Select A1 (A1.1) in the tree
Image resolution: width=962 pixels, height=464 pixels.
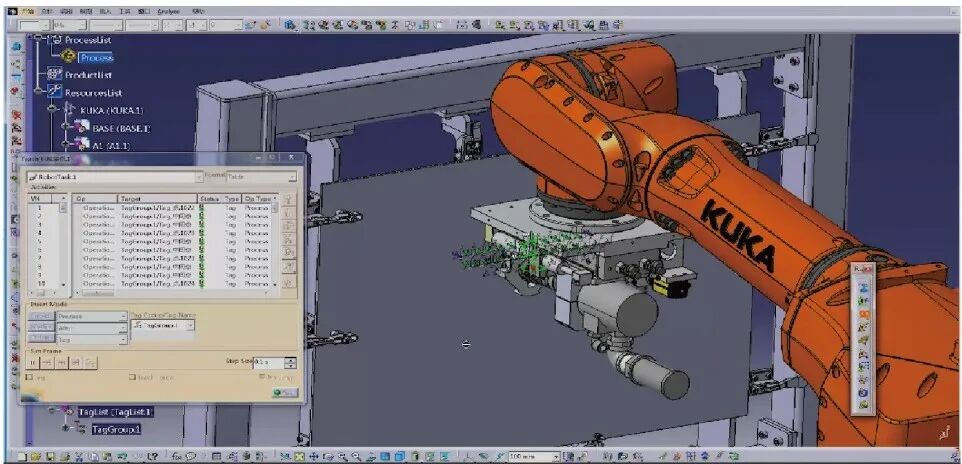click(x=110, y=145)
